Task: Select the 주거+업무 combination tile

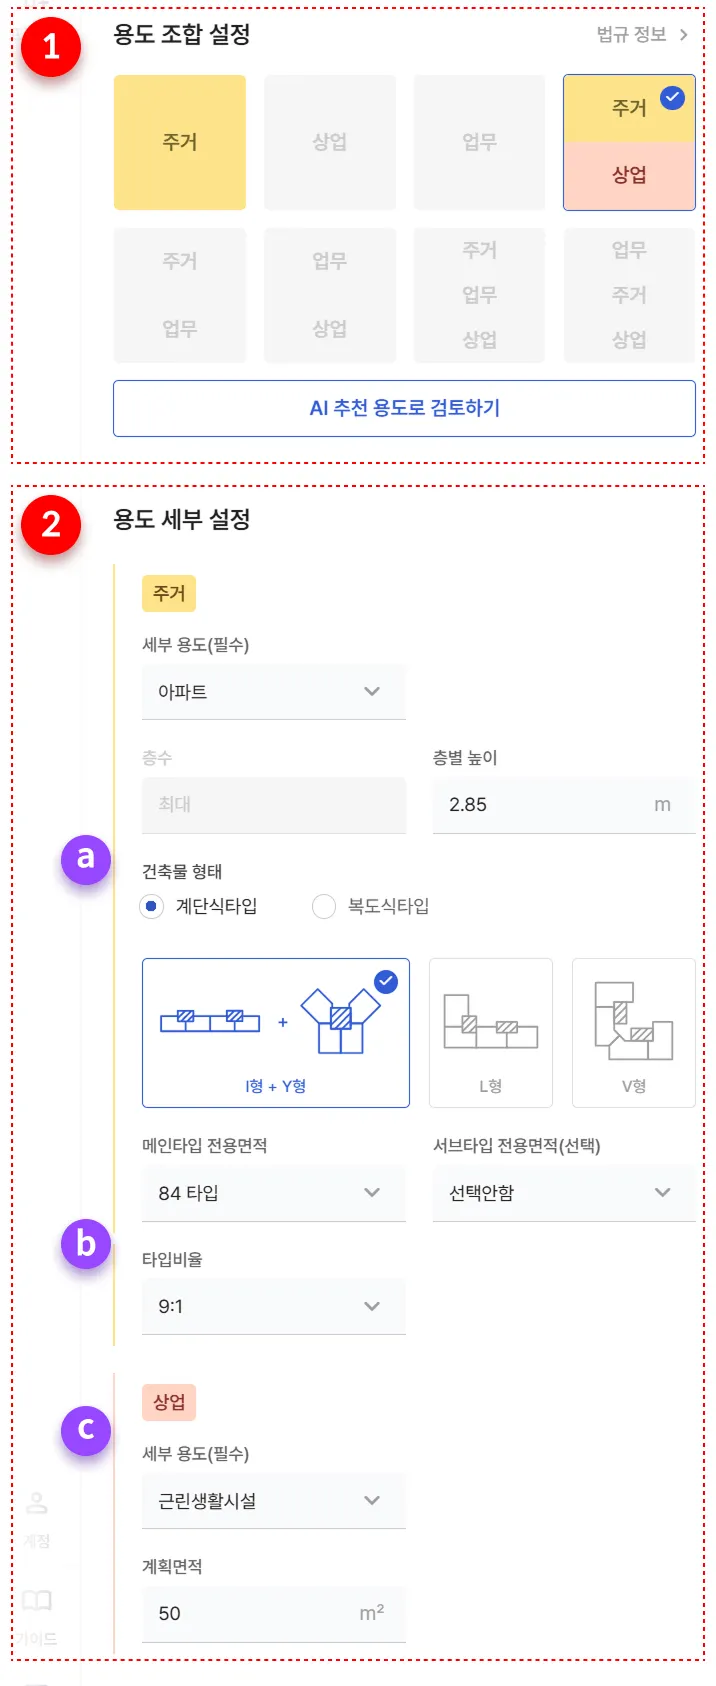Action: point(180,295)
